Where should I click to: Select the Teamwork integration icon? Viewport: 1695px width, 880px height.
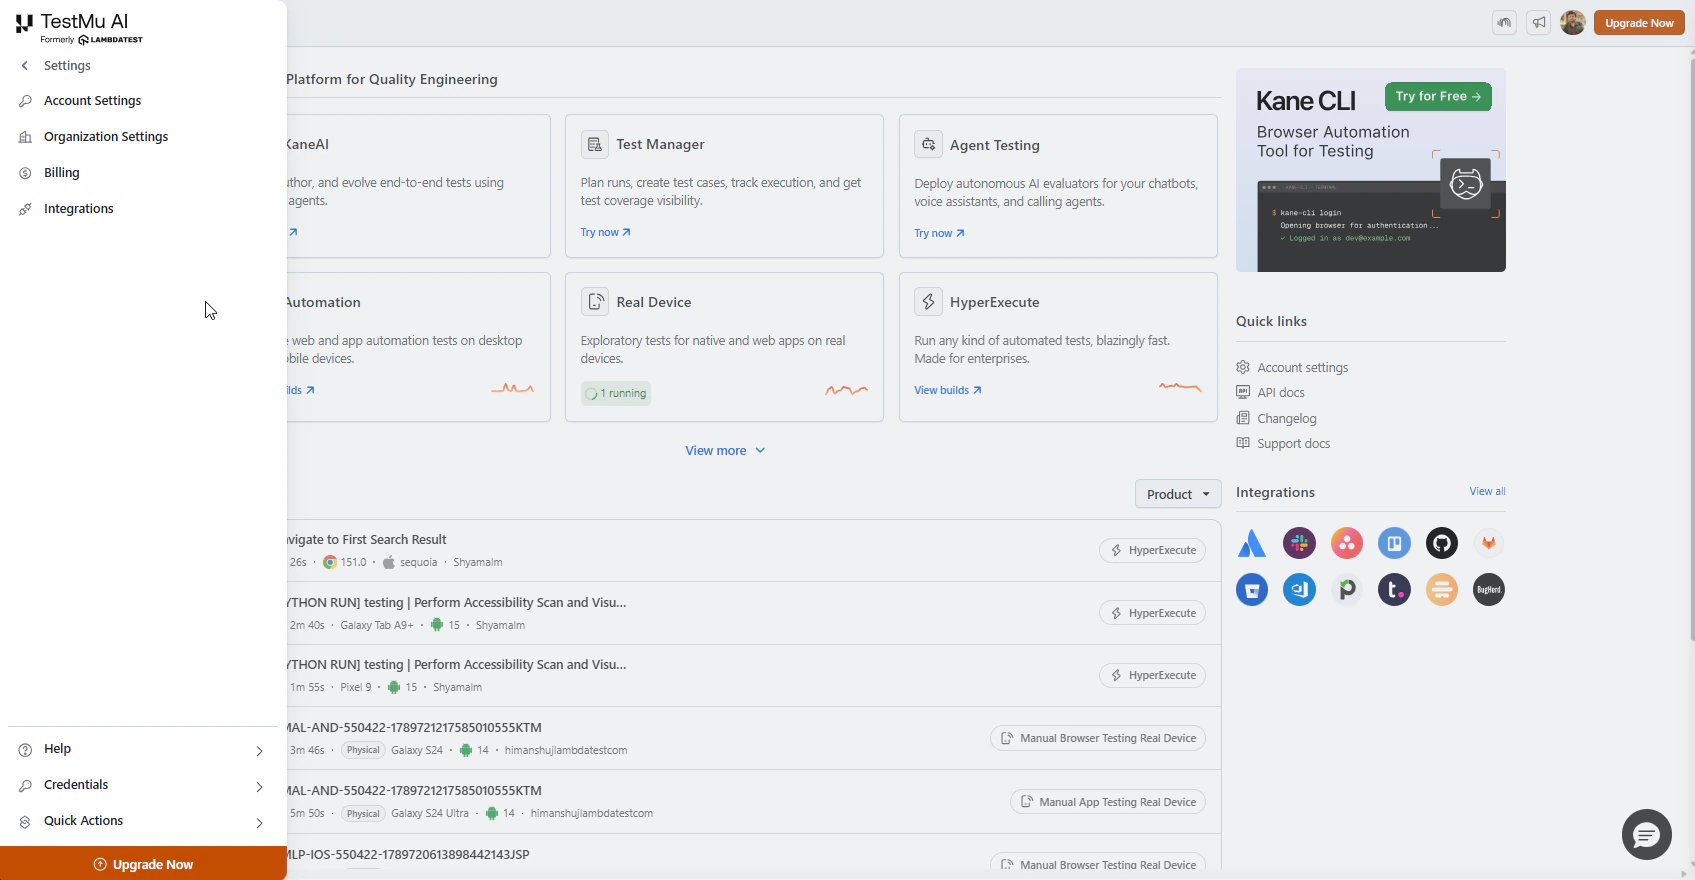click(x=1394, y=590)
